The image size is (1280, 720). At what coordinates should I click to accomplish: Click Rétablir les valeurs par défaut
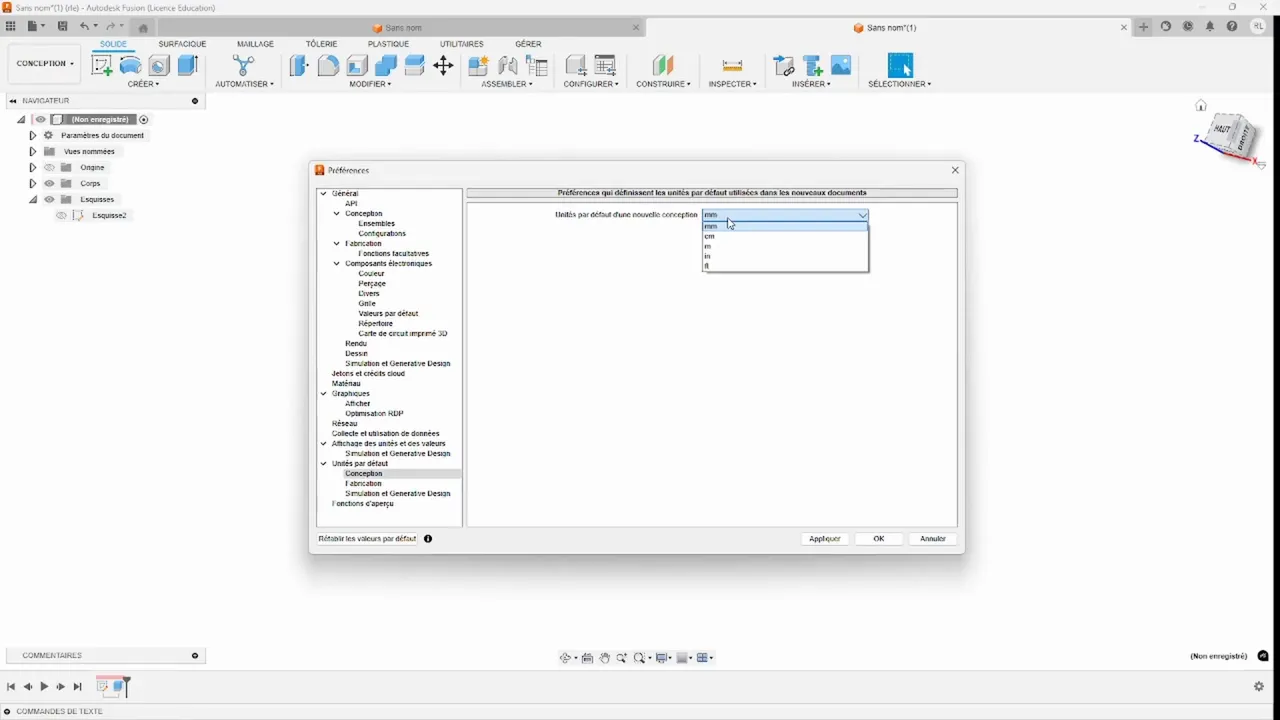coord(367,539)
